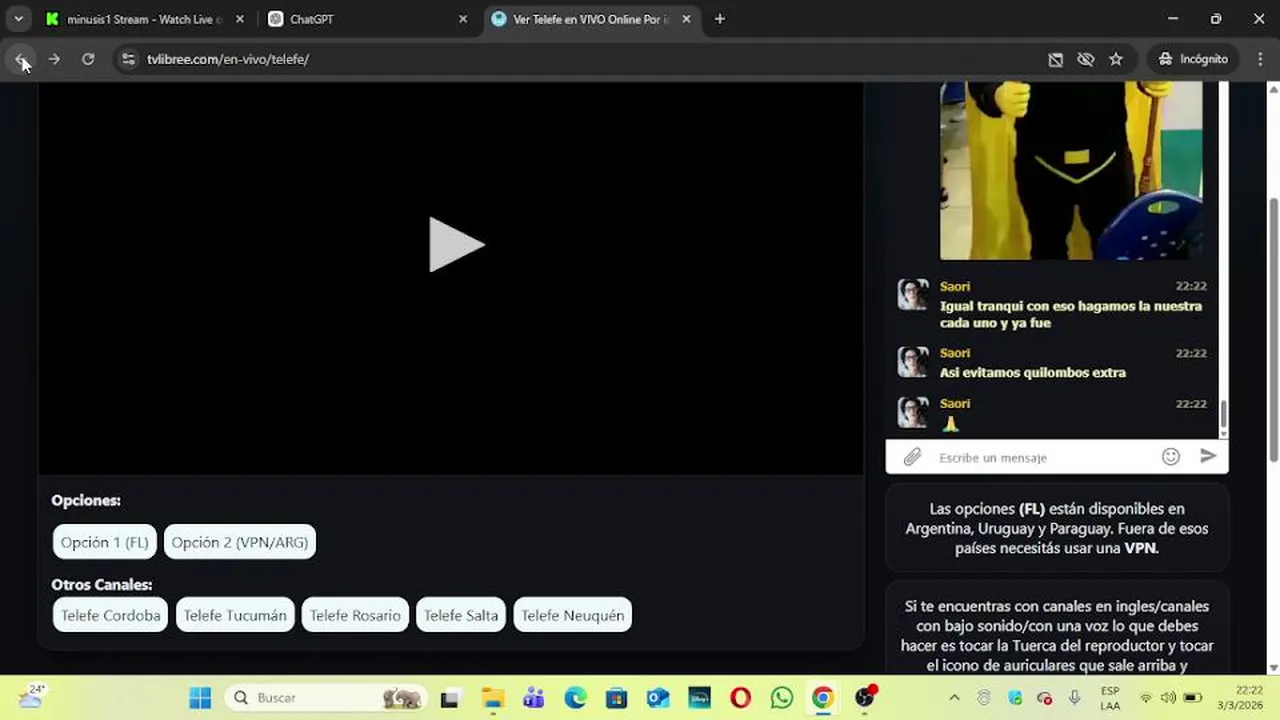Launch Microsoft Edge from the taskbar
1280x720 pixels.
(x=575, y=698)
